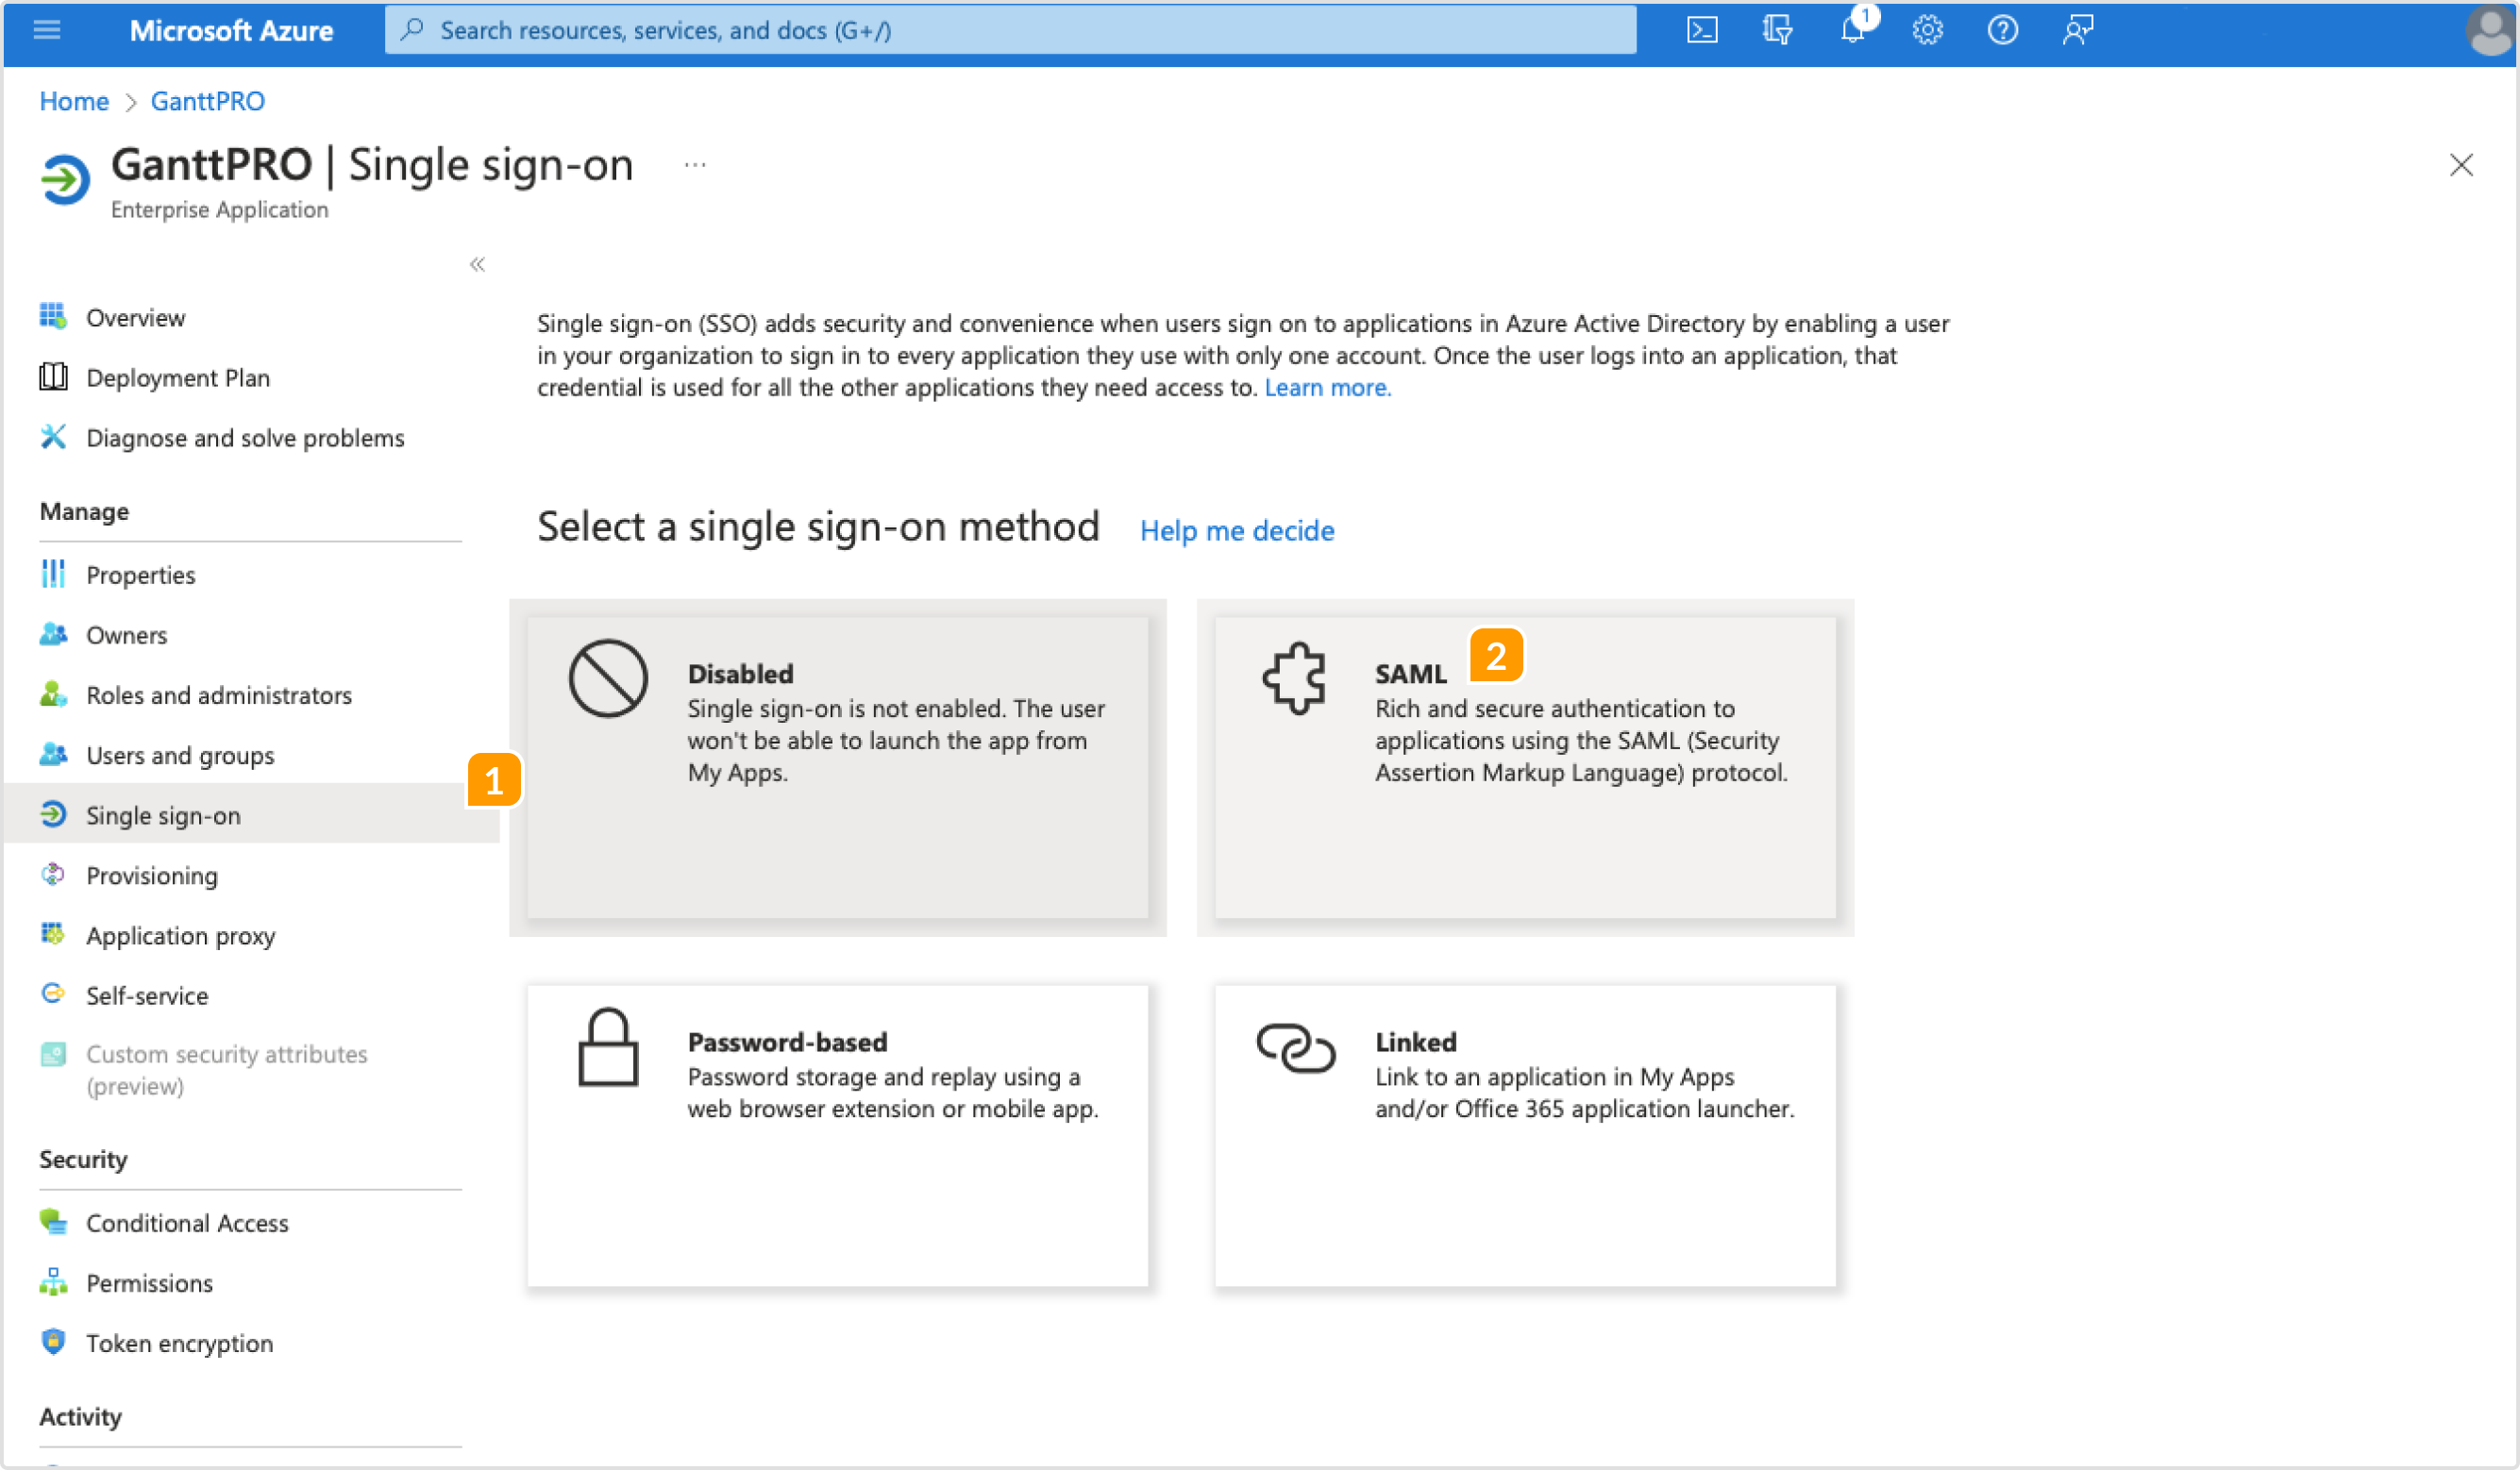Viewport: 2520px width, 1470px height.
Task: Click the Self-service icon
Action: 53,994
